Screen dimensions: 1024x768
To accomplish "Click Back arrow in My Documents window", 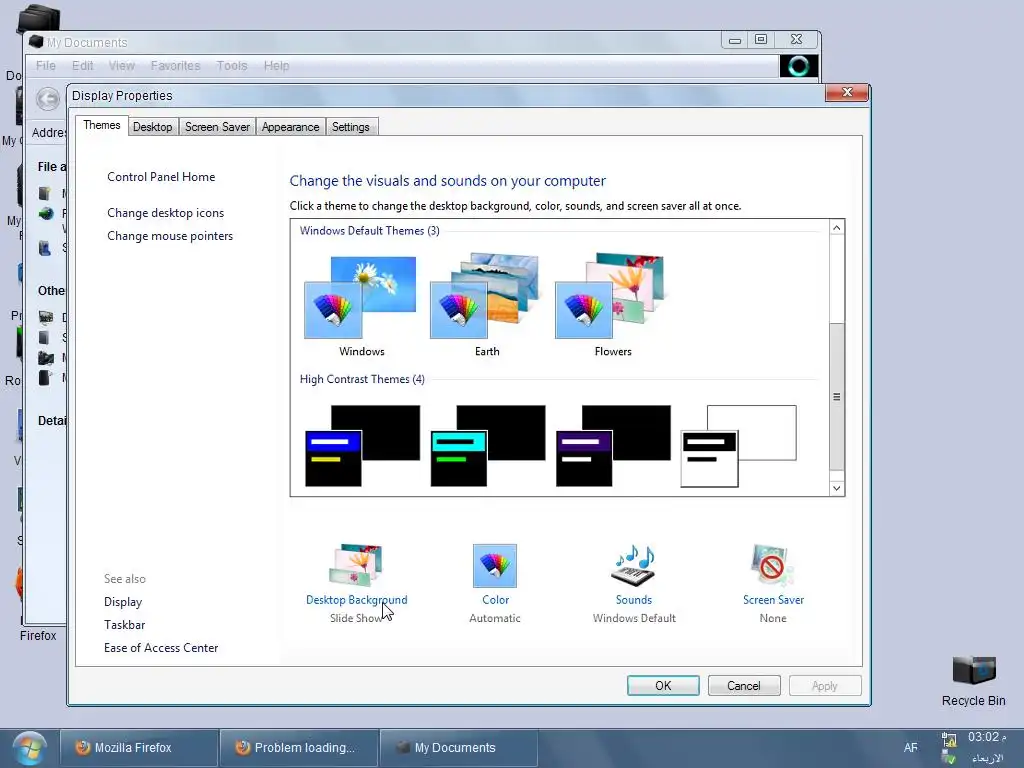I will [x=48, y=99].
